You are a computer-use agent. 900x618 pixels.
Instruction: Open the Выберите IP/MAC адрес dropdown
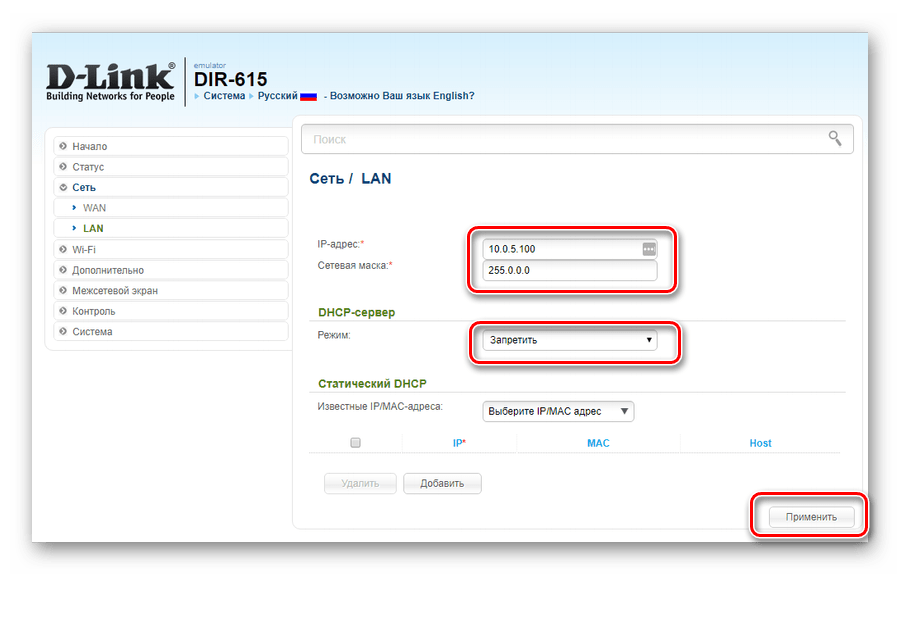(558, 411)
